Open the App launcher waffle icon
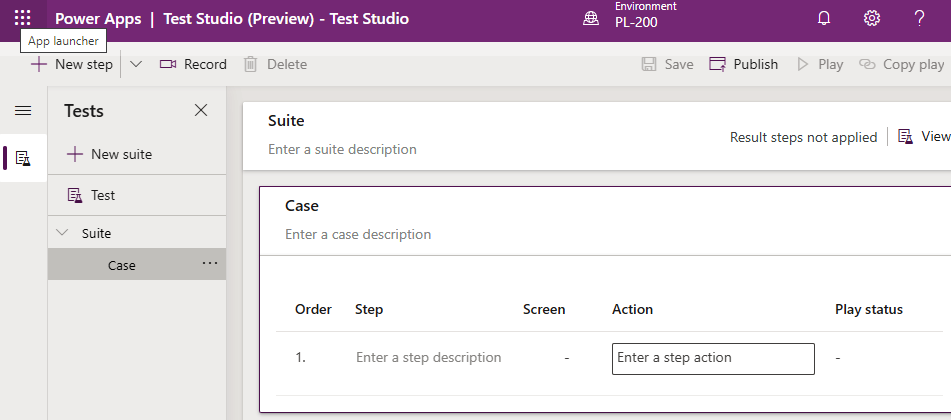Image resolution: width=951 pixels, height=420 pixels. (x=22, y=18)
